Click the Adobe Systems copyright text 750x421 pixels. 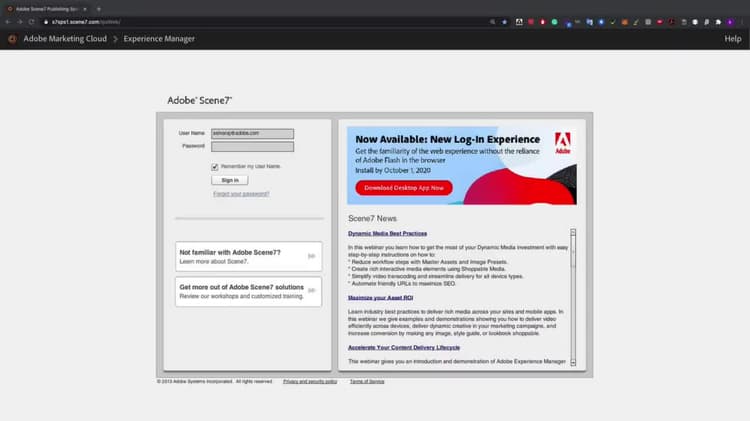(215, 381)
